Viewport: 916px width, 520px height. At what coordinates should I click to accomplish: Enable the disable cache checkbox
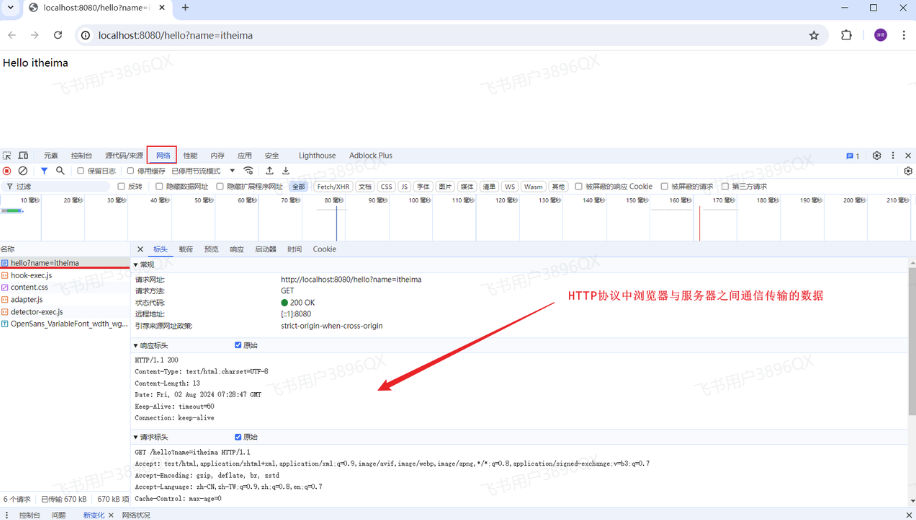pyautogui.click(x=130, y=171)
